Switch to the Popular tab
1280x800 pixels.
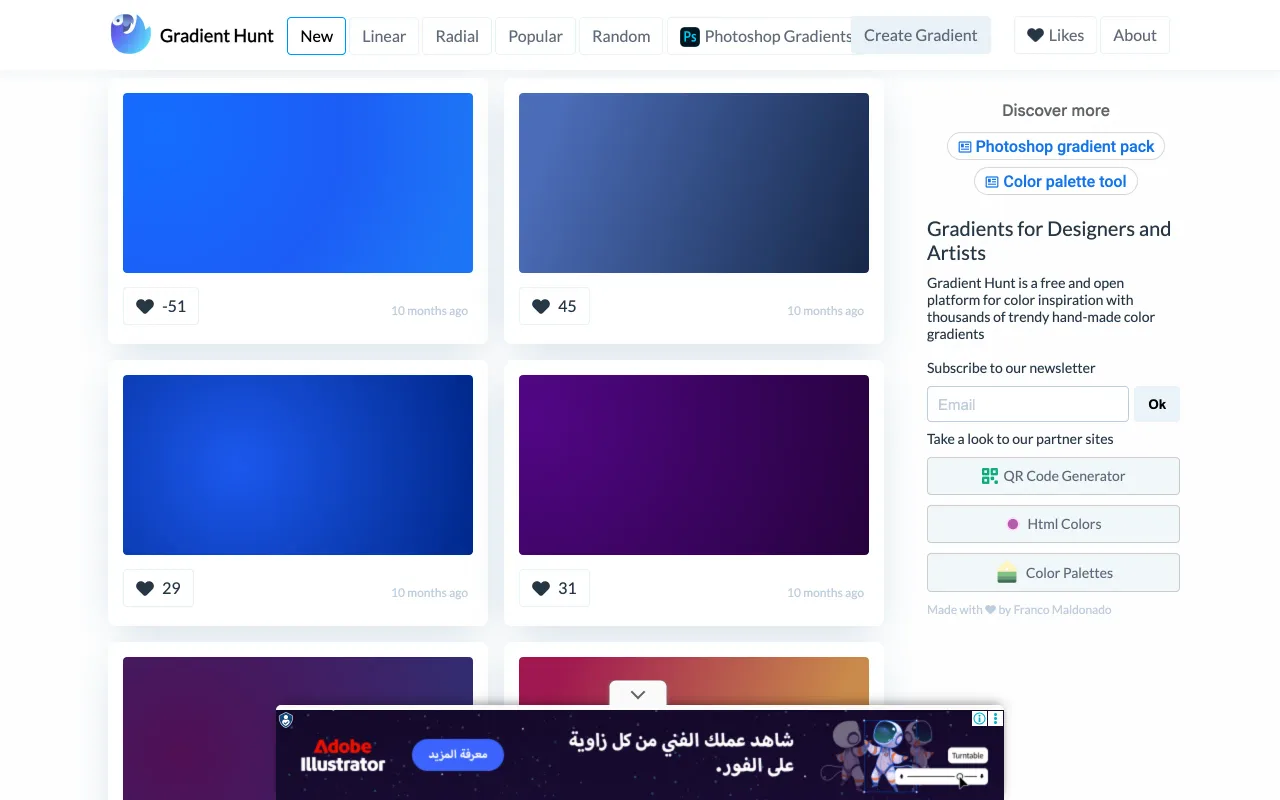pyautogui.click(x=535, y=36)
